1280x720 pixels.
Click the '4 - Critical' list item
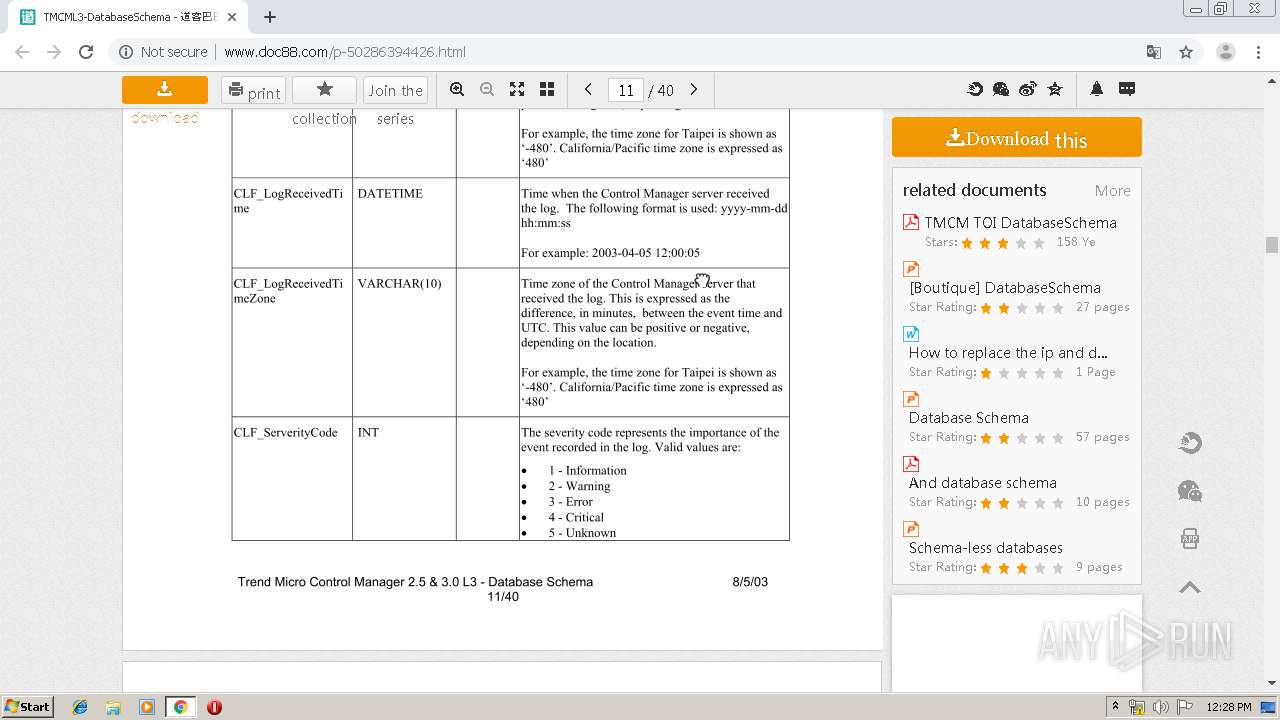coord(576,518)
